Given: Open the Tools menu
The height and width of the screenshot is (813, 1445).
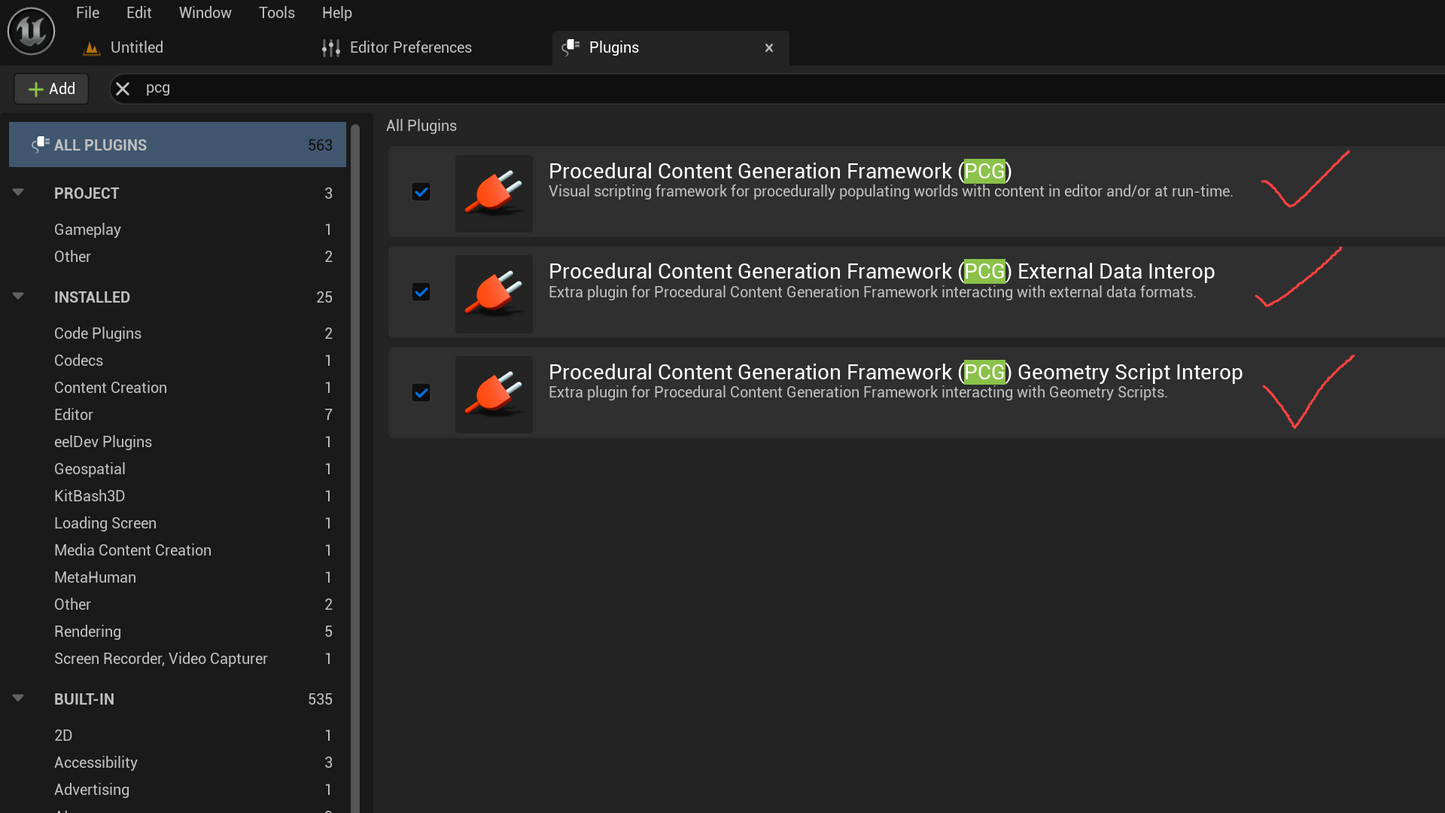Looking at the screenshot, I should [x=277, y=13].
